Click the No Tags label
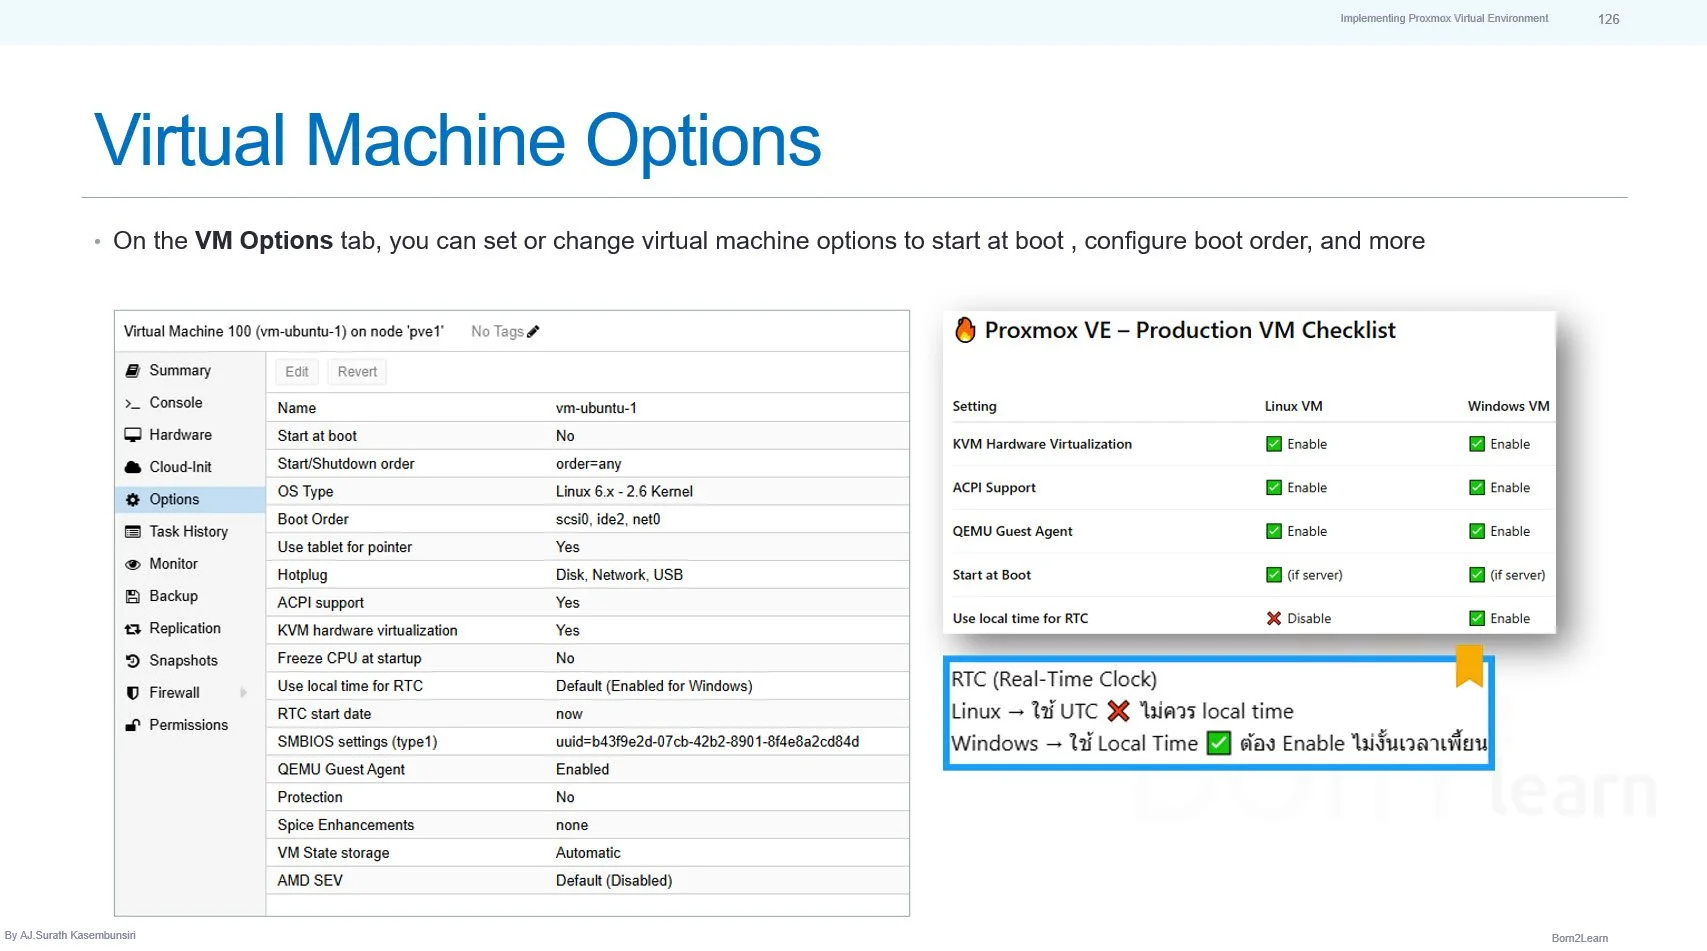Screen dimensions: 1707x951 497,331
